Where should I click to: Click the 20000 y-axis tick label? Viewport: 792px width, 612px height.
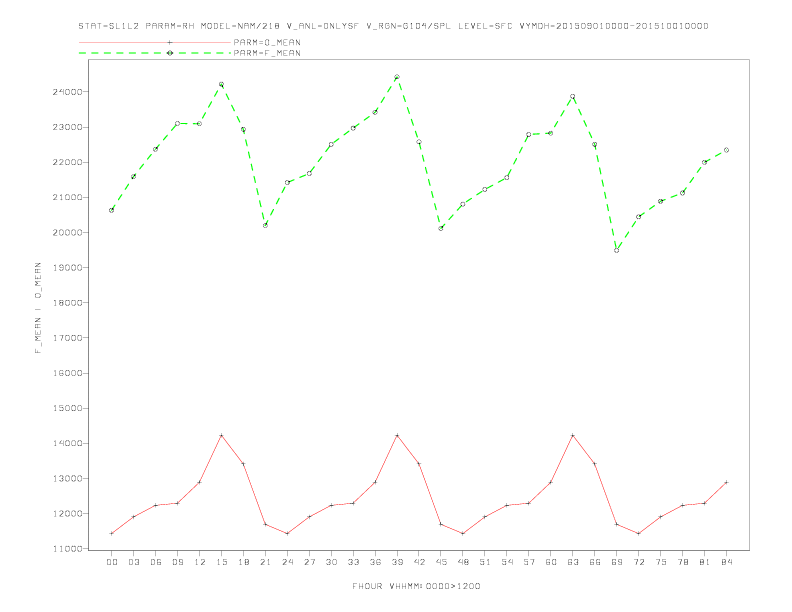[68, 233]
